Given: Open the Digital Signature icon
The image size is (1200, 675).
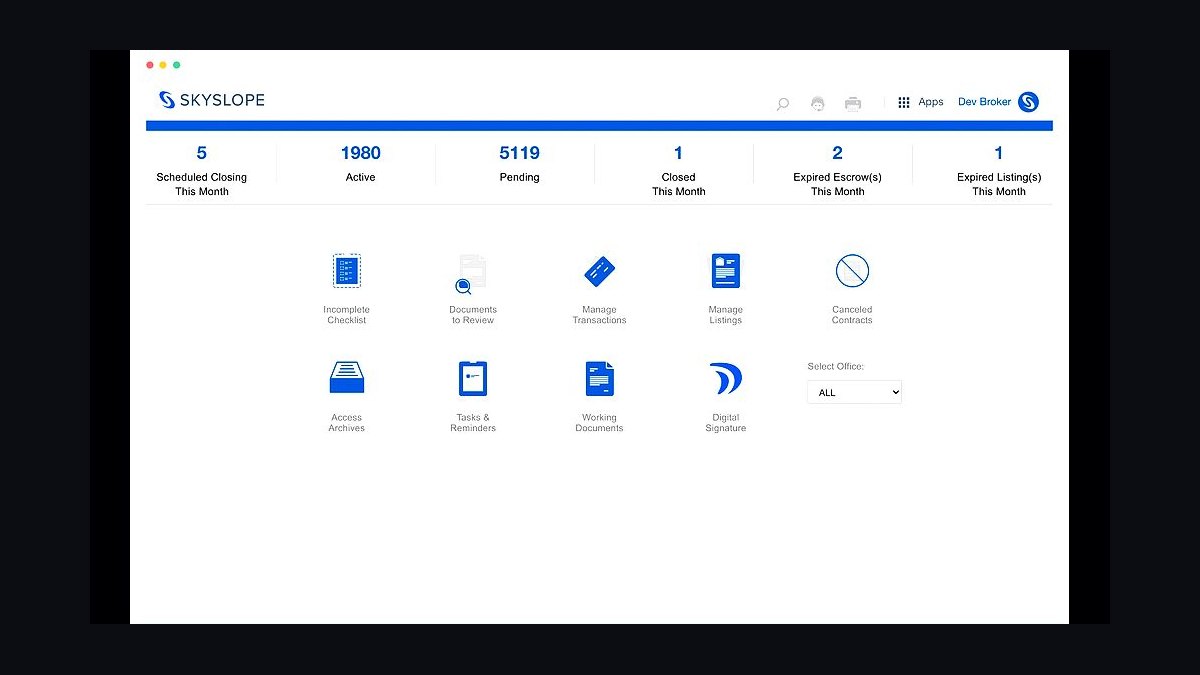Looking at the screenshot, I should pos(725,379).
